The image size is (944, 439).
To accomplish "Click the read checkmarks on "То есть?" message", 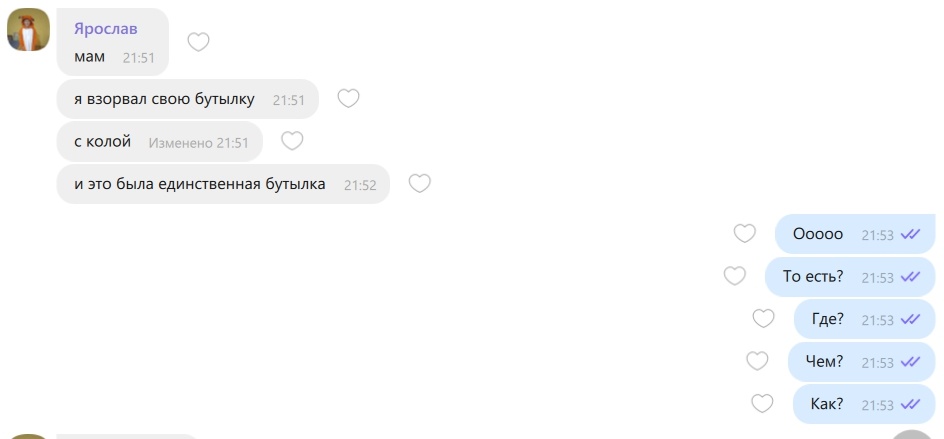I will (x=910, y=276).
